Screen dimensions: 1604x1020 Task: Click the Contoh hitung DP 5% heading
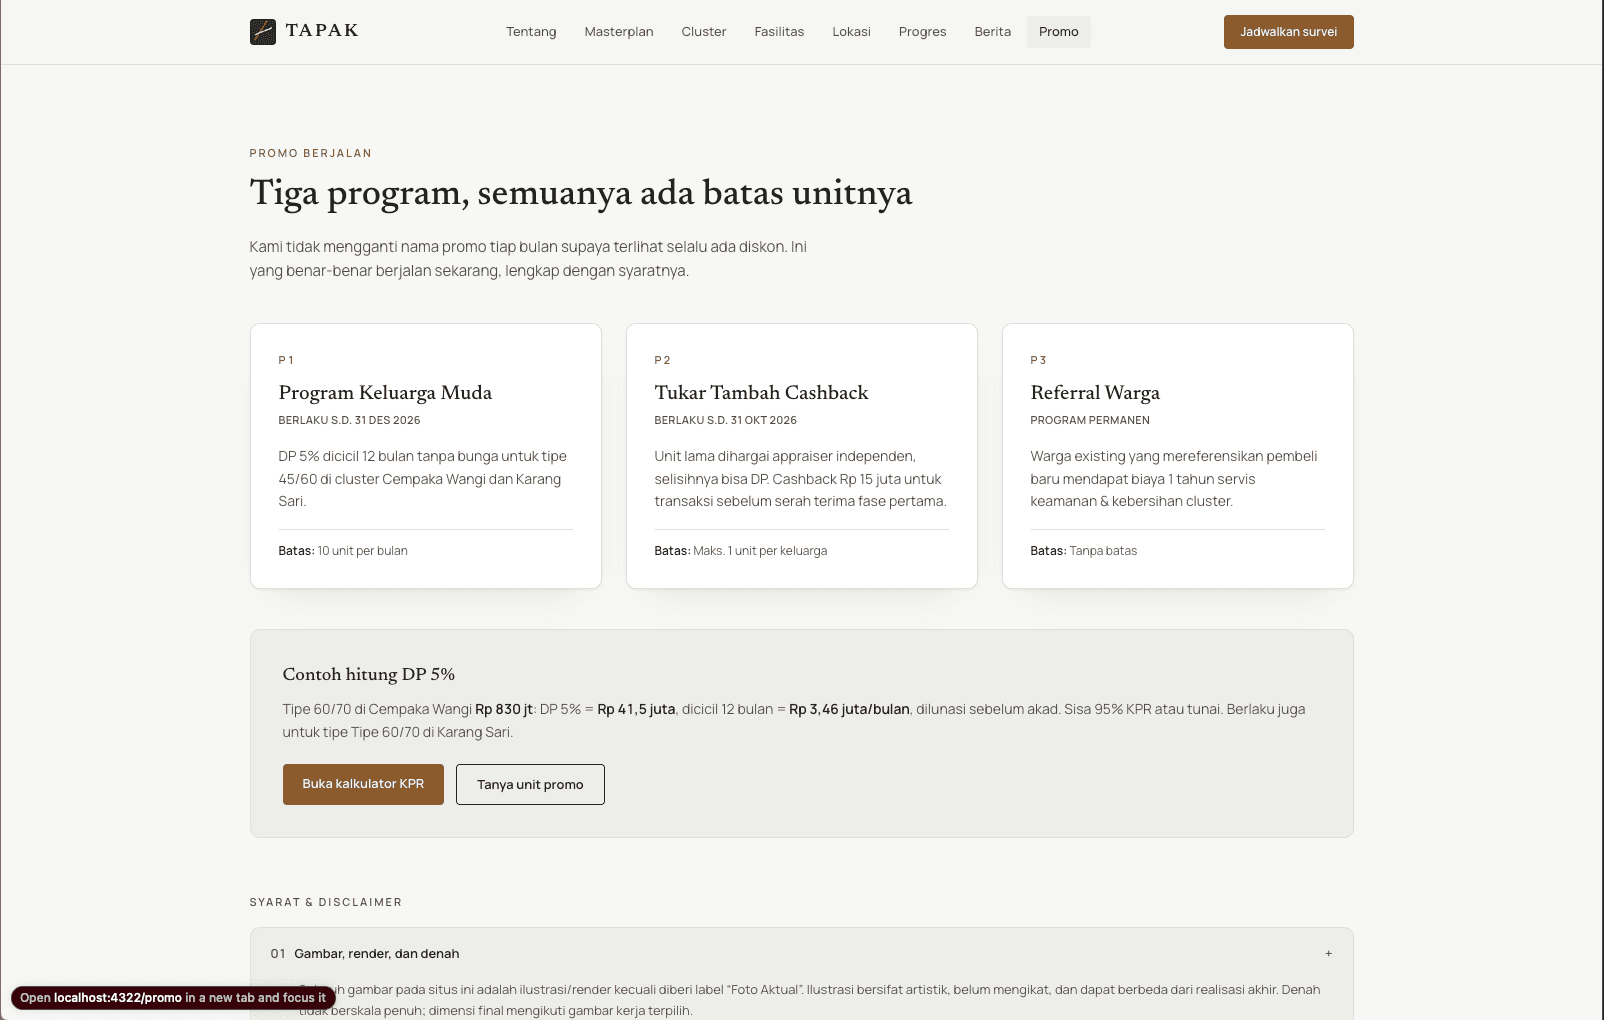click(369, 674)
